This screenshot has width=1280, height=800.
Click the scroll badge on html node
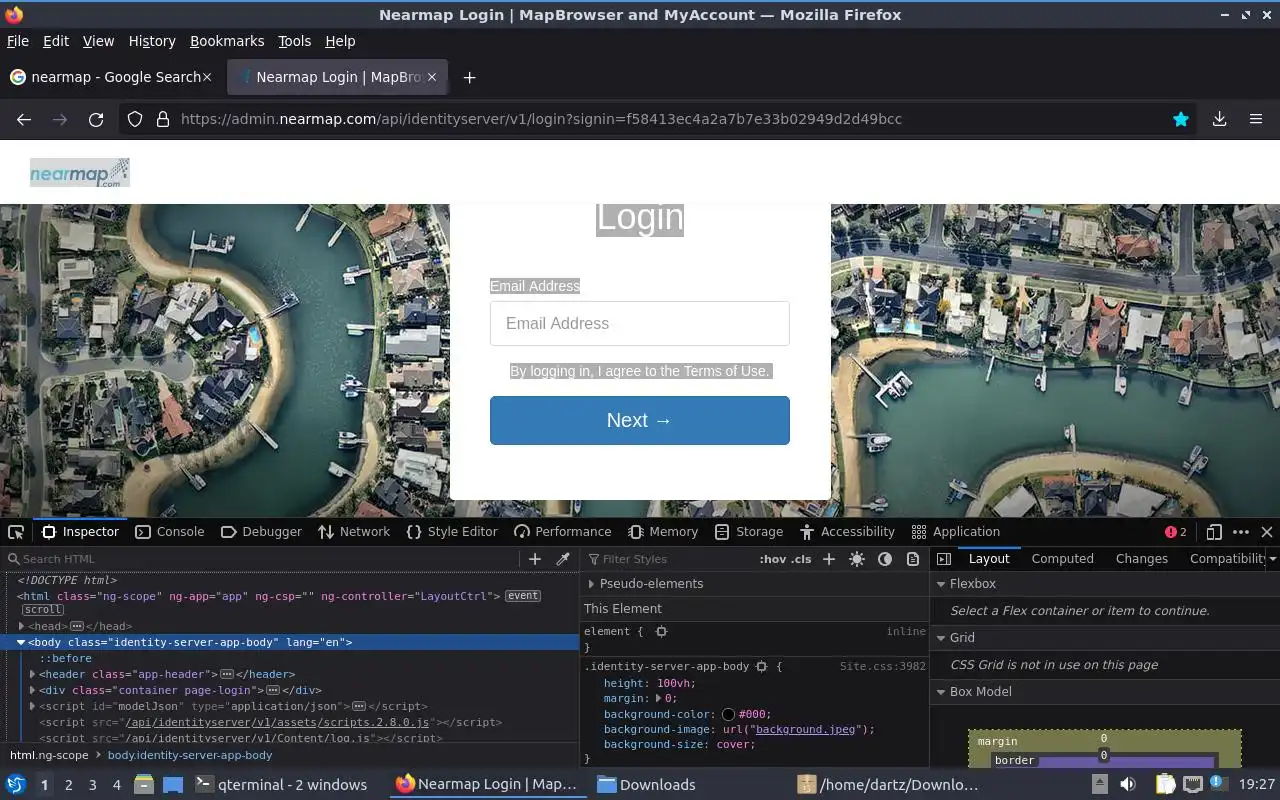pyautogui.click(x=43, y=610)
